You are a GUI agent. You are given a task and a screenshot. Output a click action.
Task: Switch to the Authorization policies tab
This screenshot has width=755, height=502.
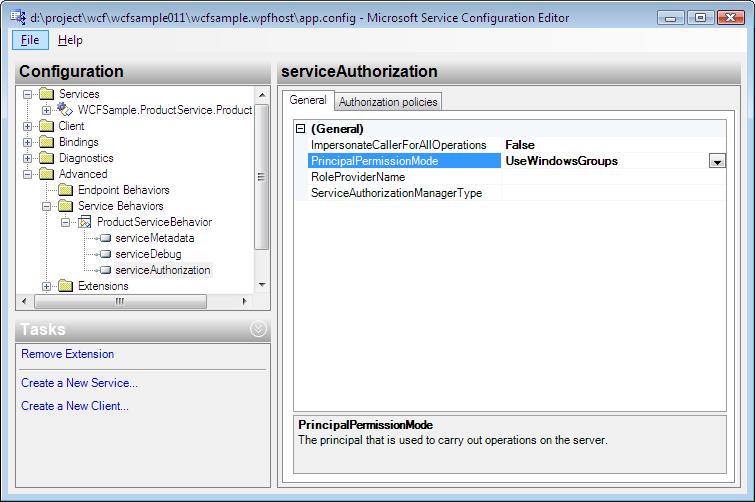tap(387, 101)
